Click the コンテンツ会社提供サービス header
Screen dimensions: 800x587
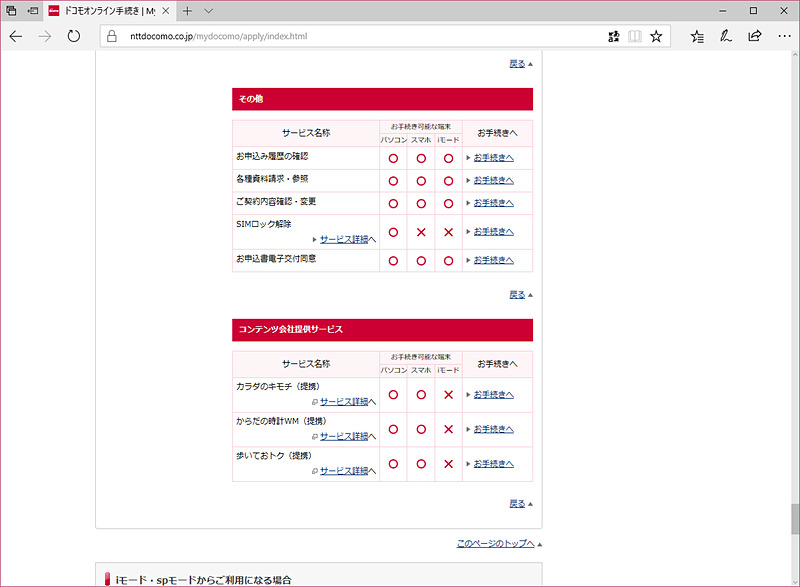tap(382, 330)
